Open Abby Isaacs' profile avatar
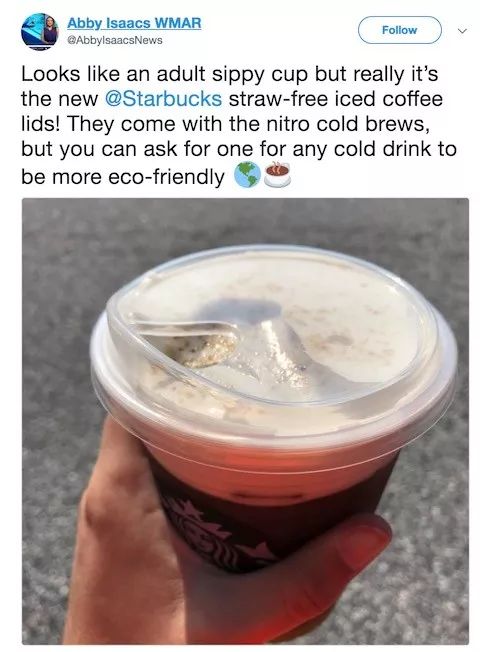Image resolution: width=480 pixels, height=652 pixels. point(40,31)
